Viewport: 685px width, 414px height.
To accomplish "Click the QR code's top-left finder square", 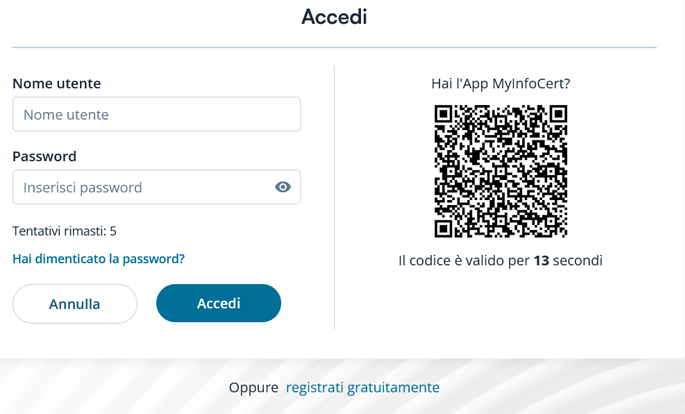I will click(x=443, y=114).
